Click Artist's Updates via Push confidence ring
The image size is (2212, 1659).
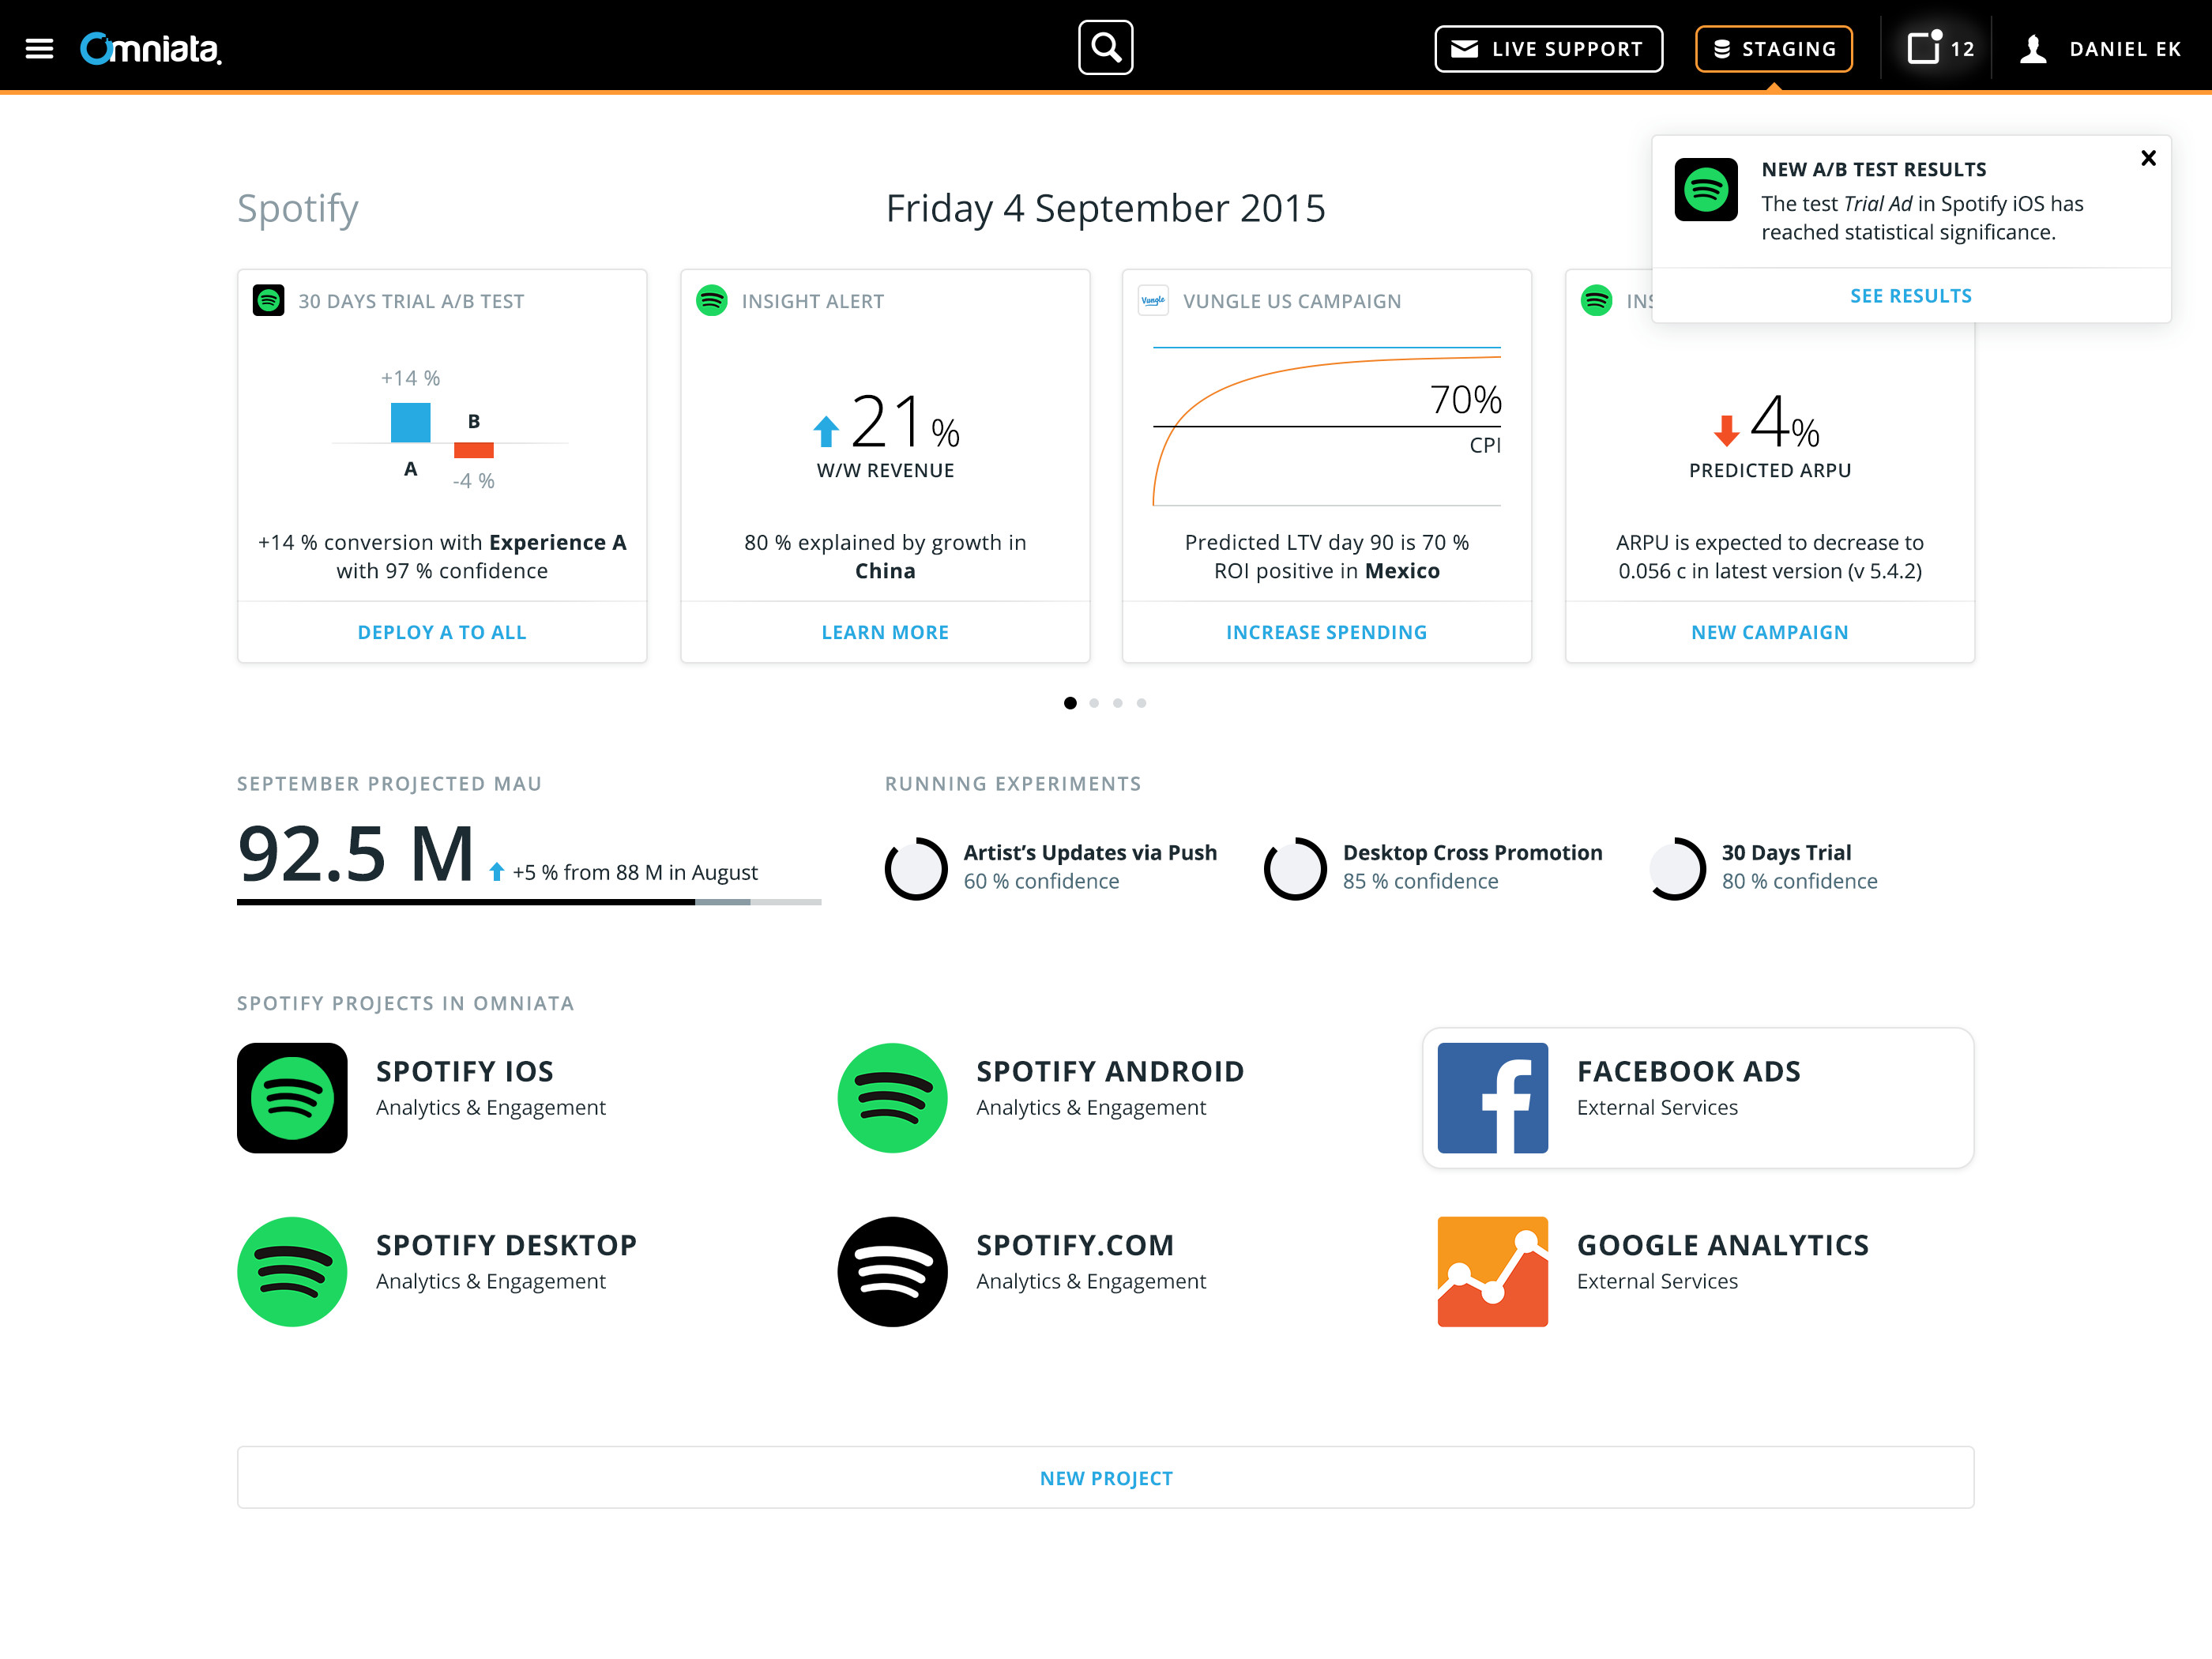point(916,868)
